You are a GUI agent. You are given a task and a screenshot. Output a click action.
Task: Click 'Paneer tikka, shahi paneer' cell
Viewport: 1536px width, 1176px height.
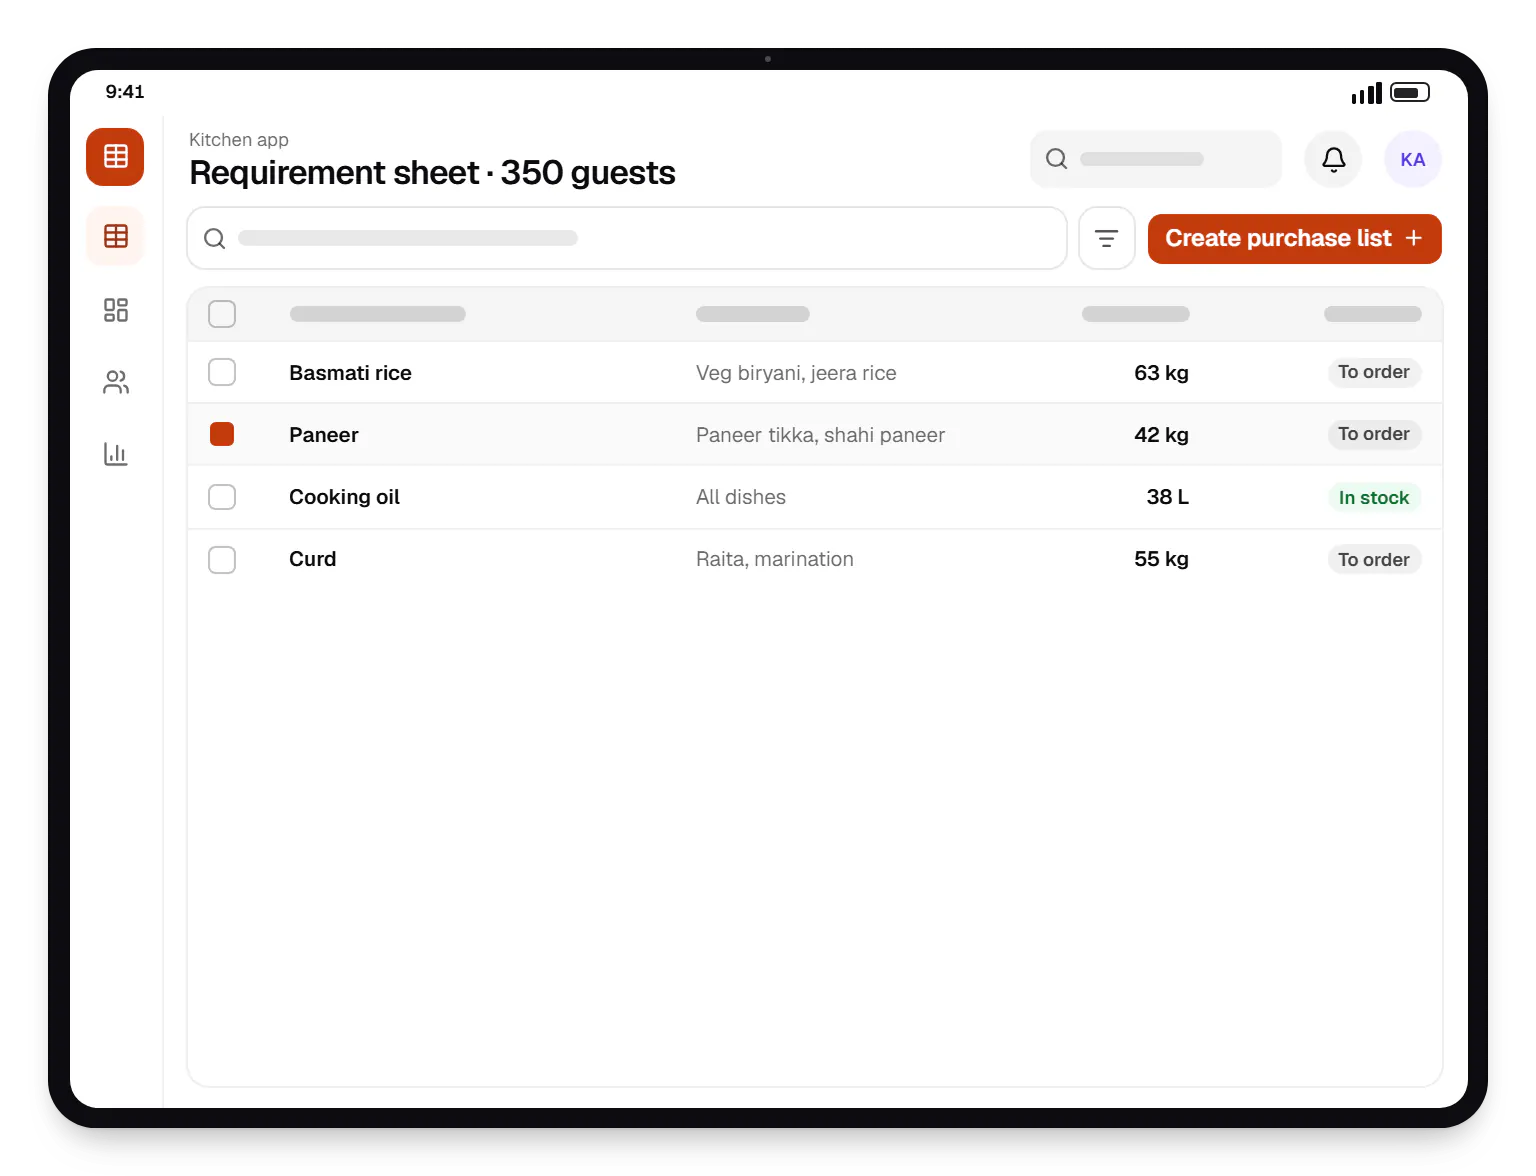tap(820, 435)
